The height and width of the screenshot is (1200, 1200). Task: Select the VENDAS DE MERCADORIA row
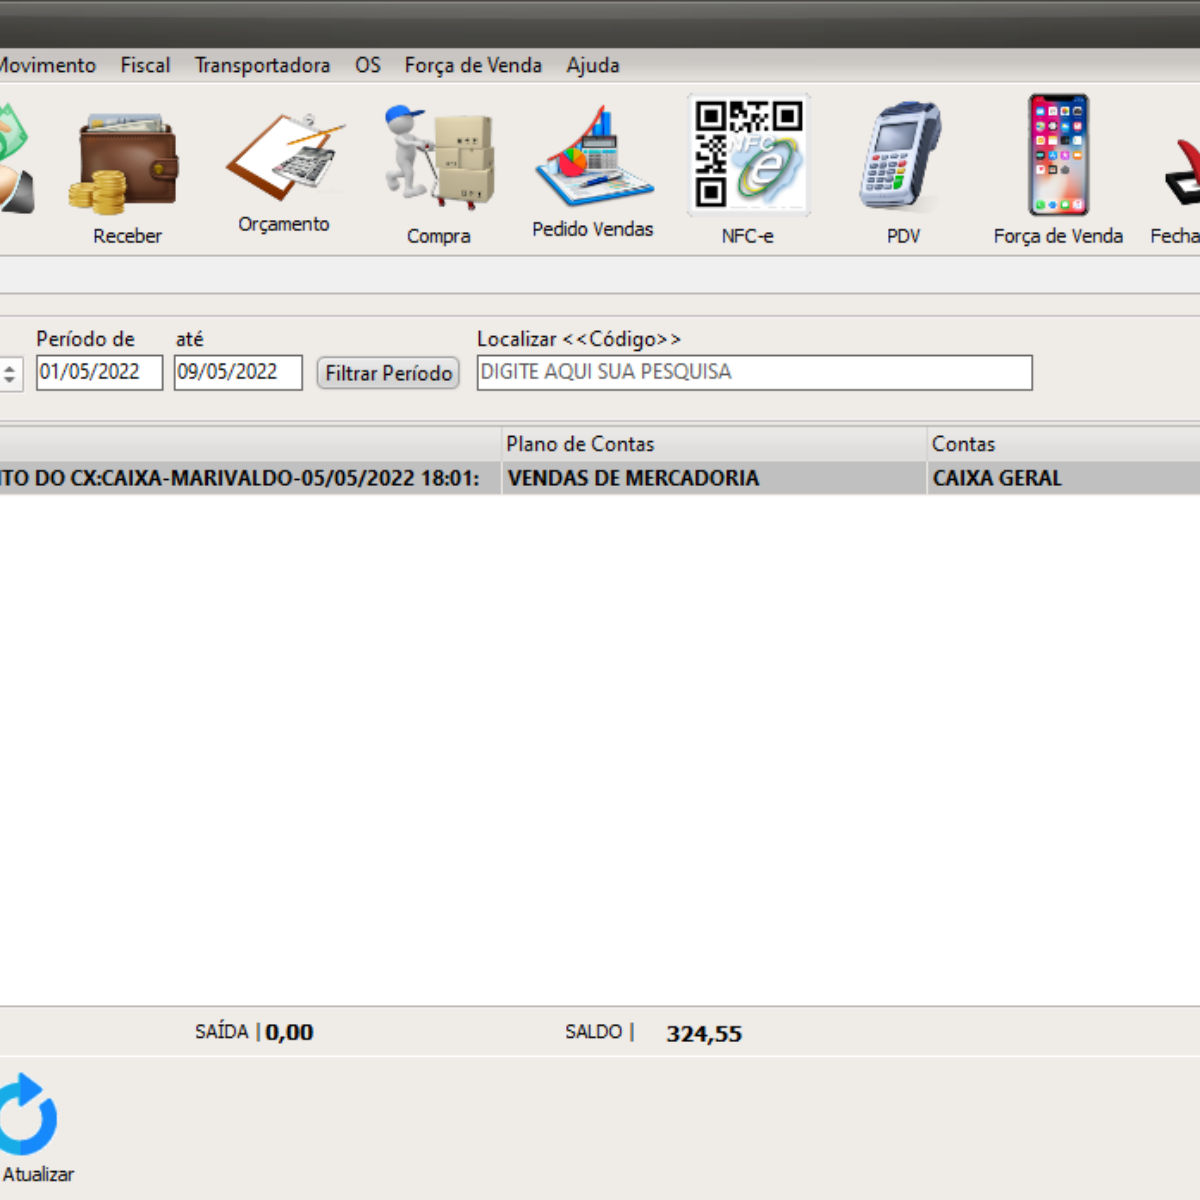[x=633, y=478]
